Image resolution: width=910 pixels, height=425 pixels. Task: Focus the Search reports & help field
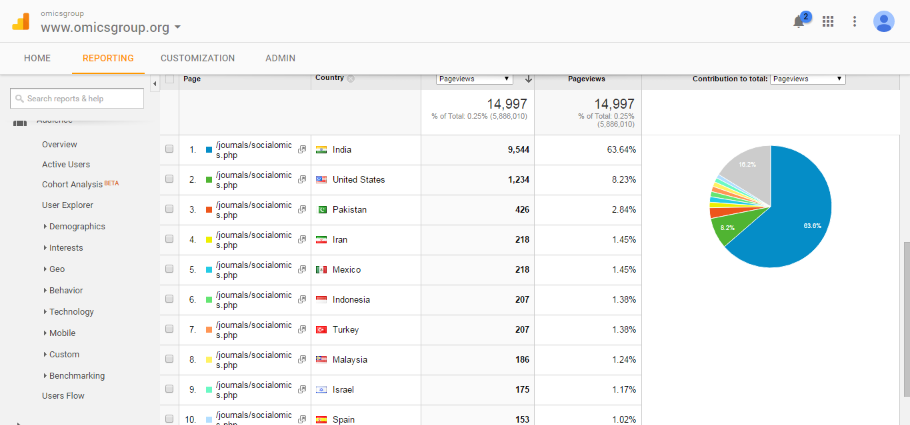(x=77, y=99)
